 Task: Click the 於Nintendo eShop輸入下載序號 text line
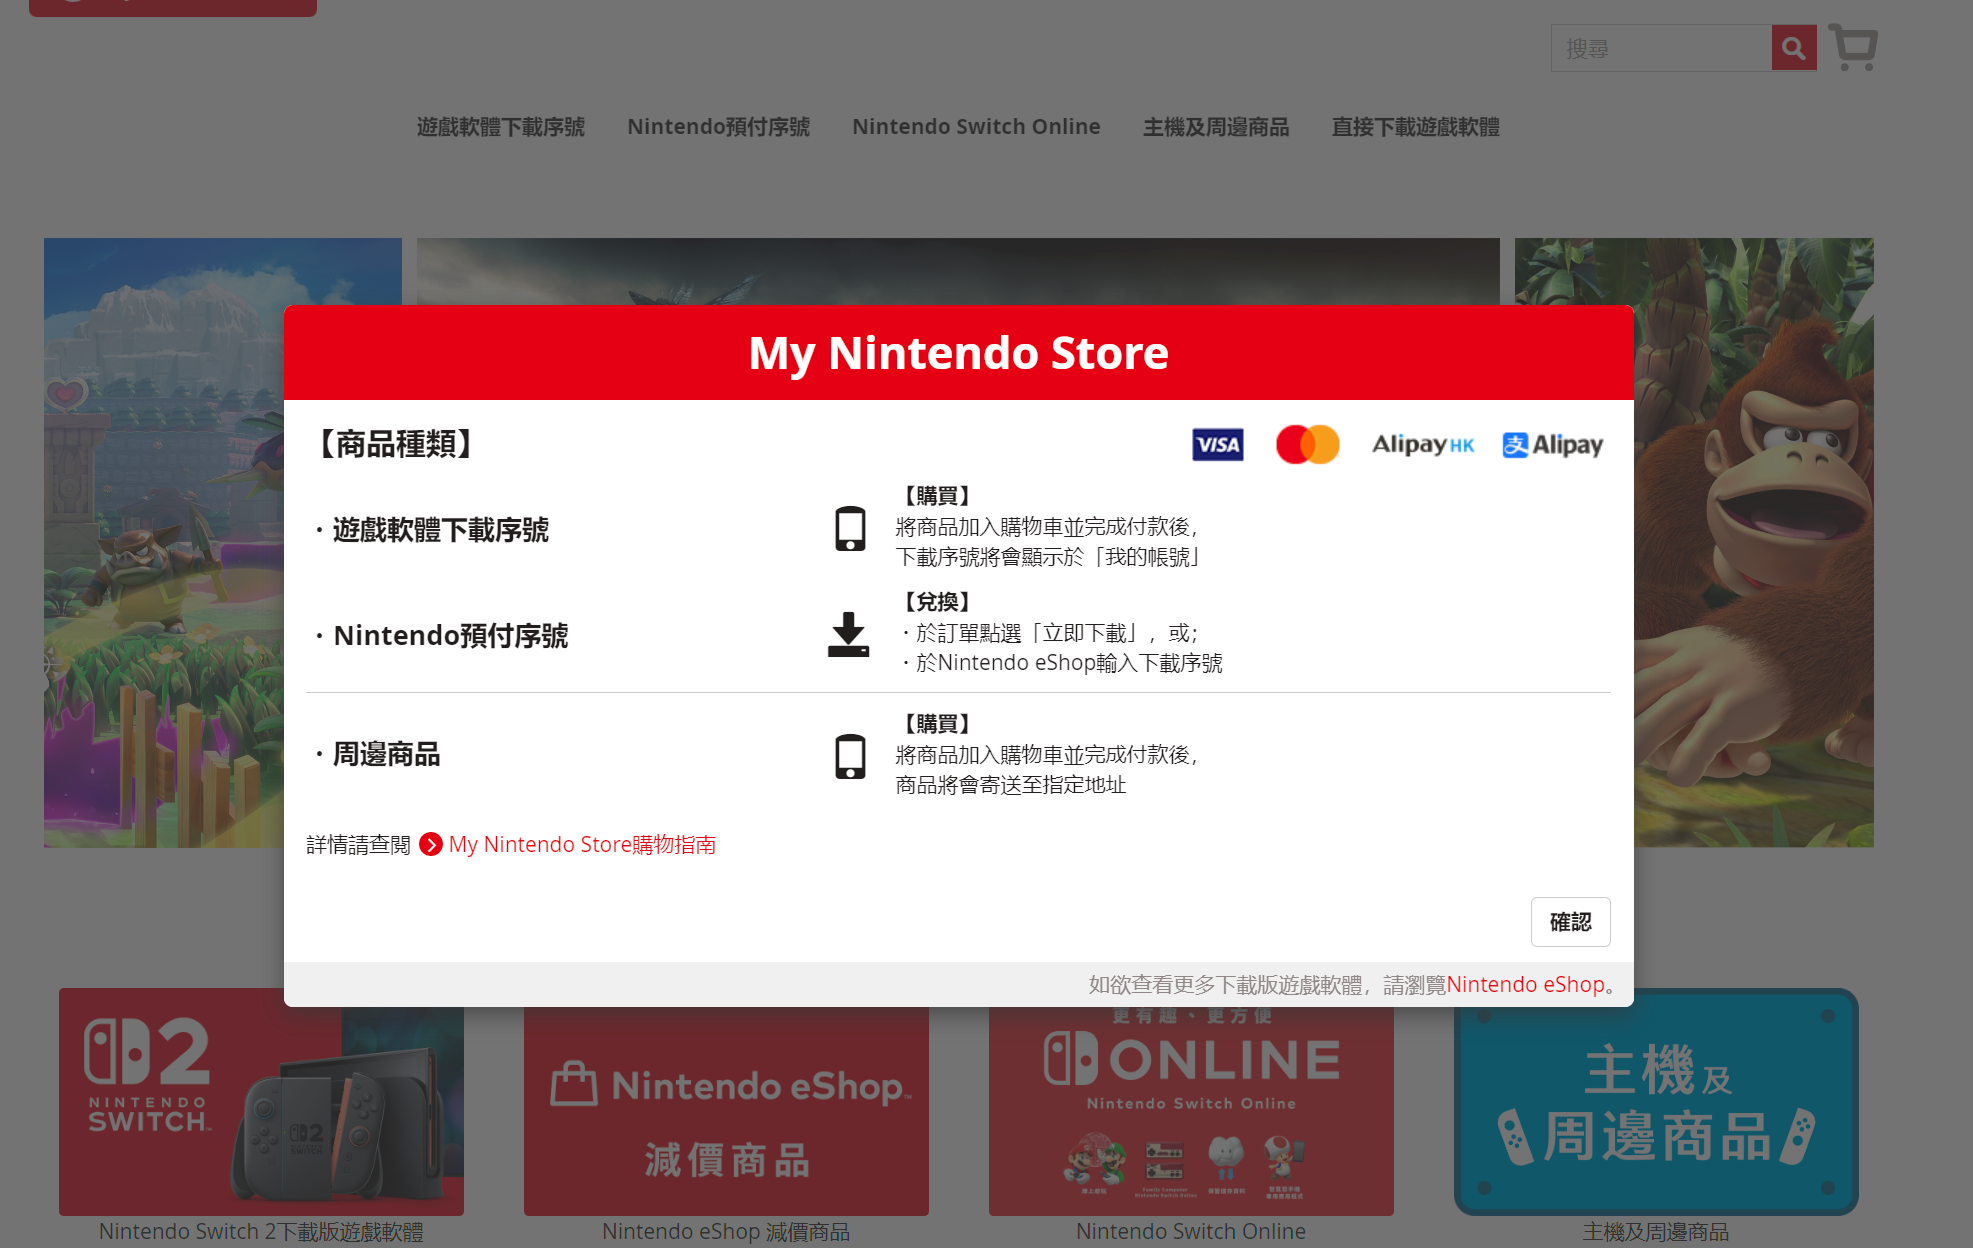click(1069, 663)
